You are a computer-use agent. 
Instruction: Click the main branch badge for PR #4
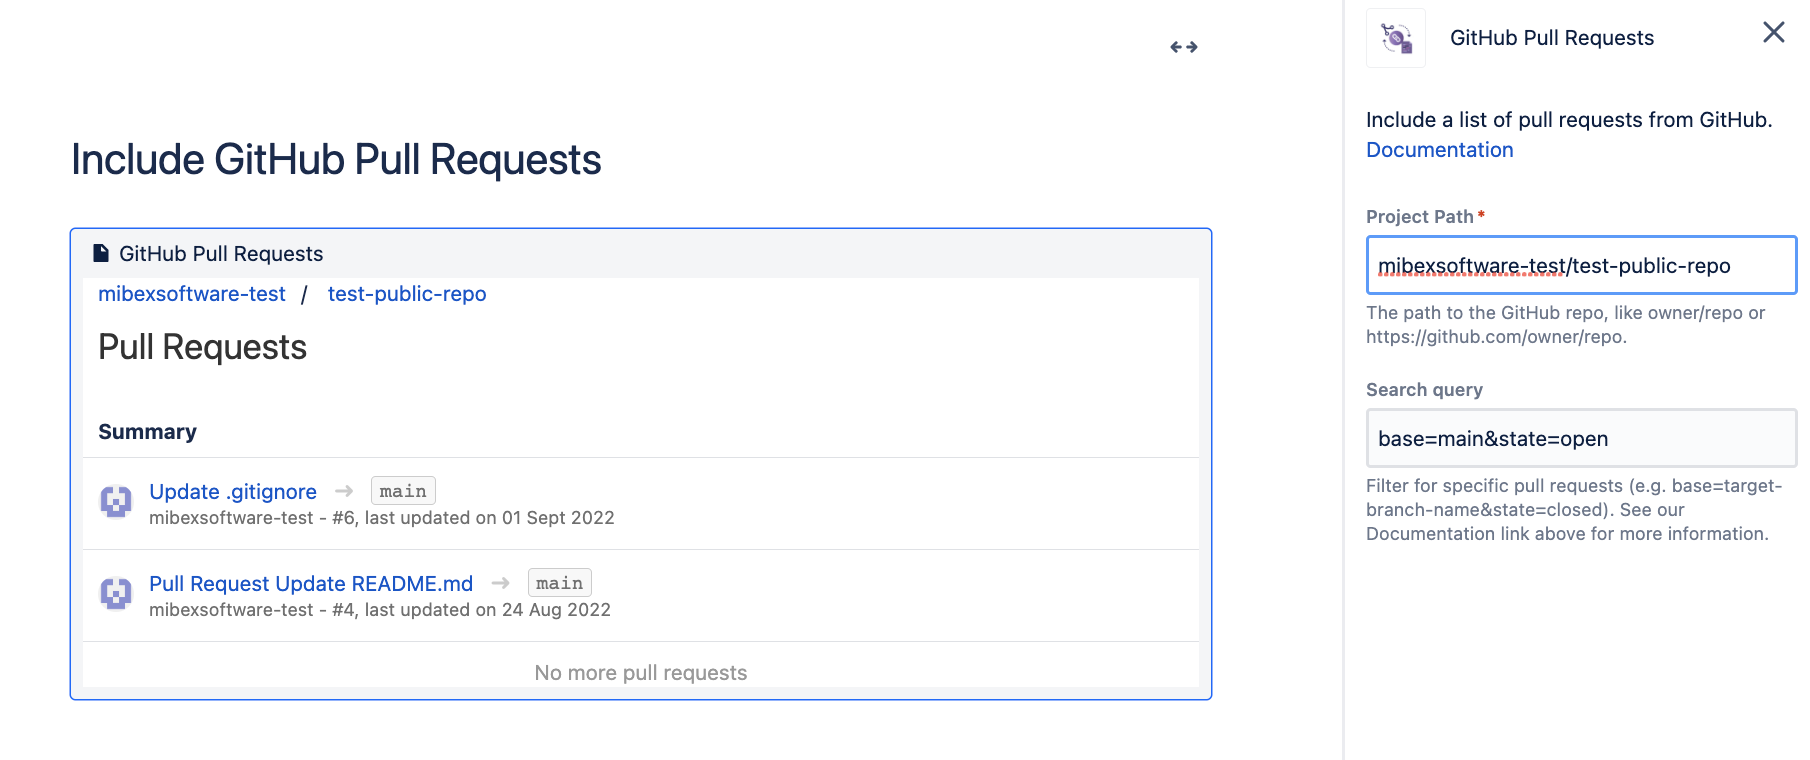559,583
